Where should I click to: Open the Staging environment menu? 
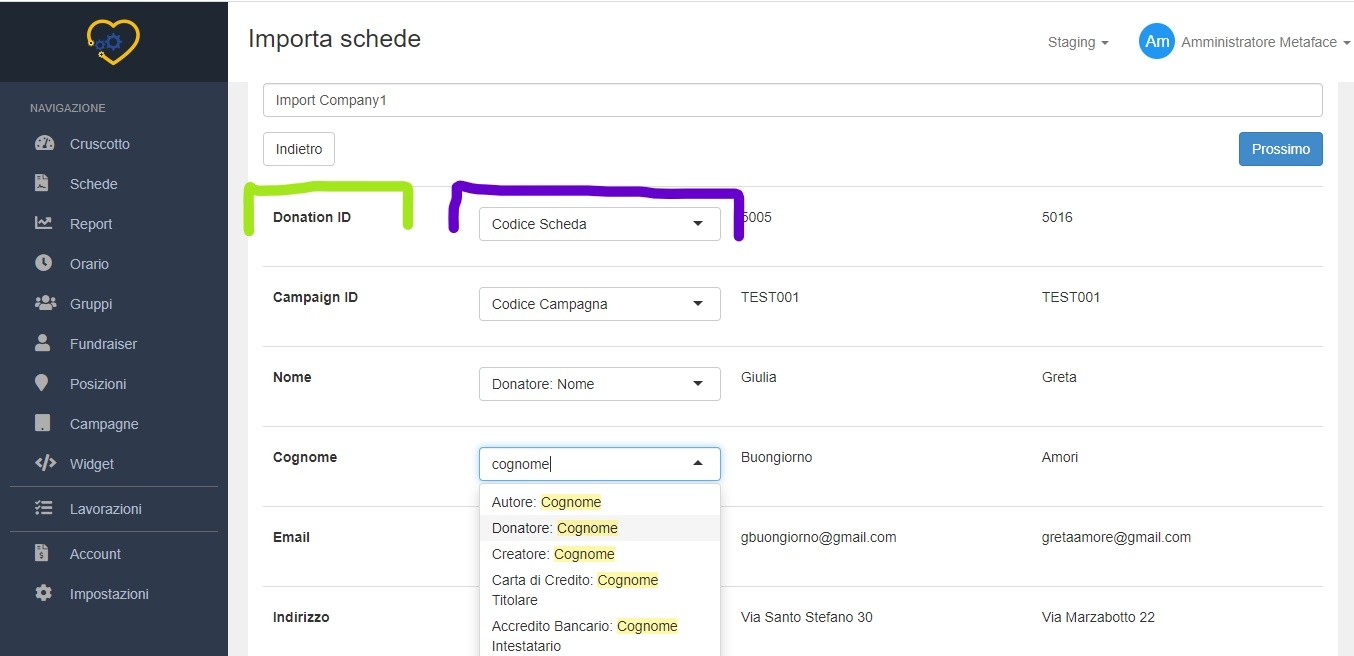(1077, 42)
